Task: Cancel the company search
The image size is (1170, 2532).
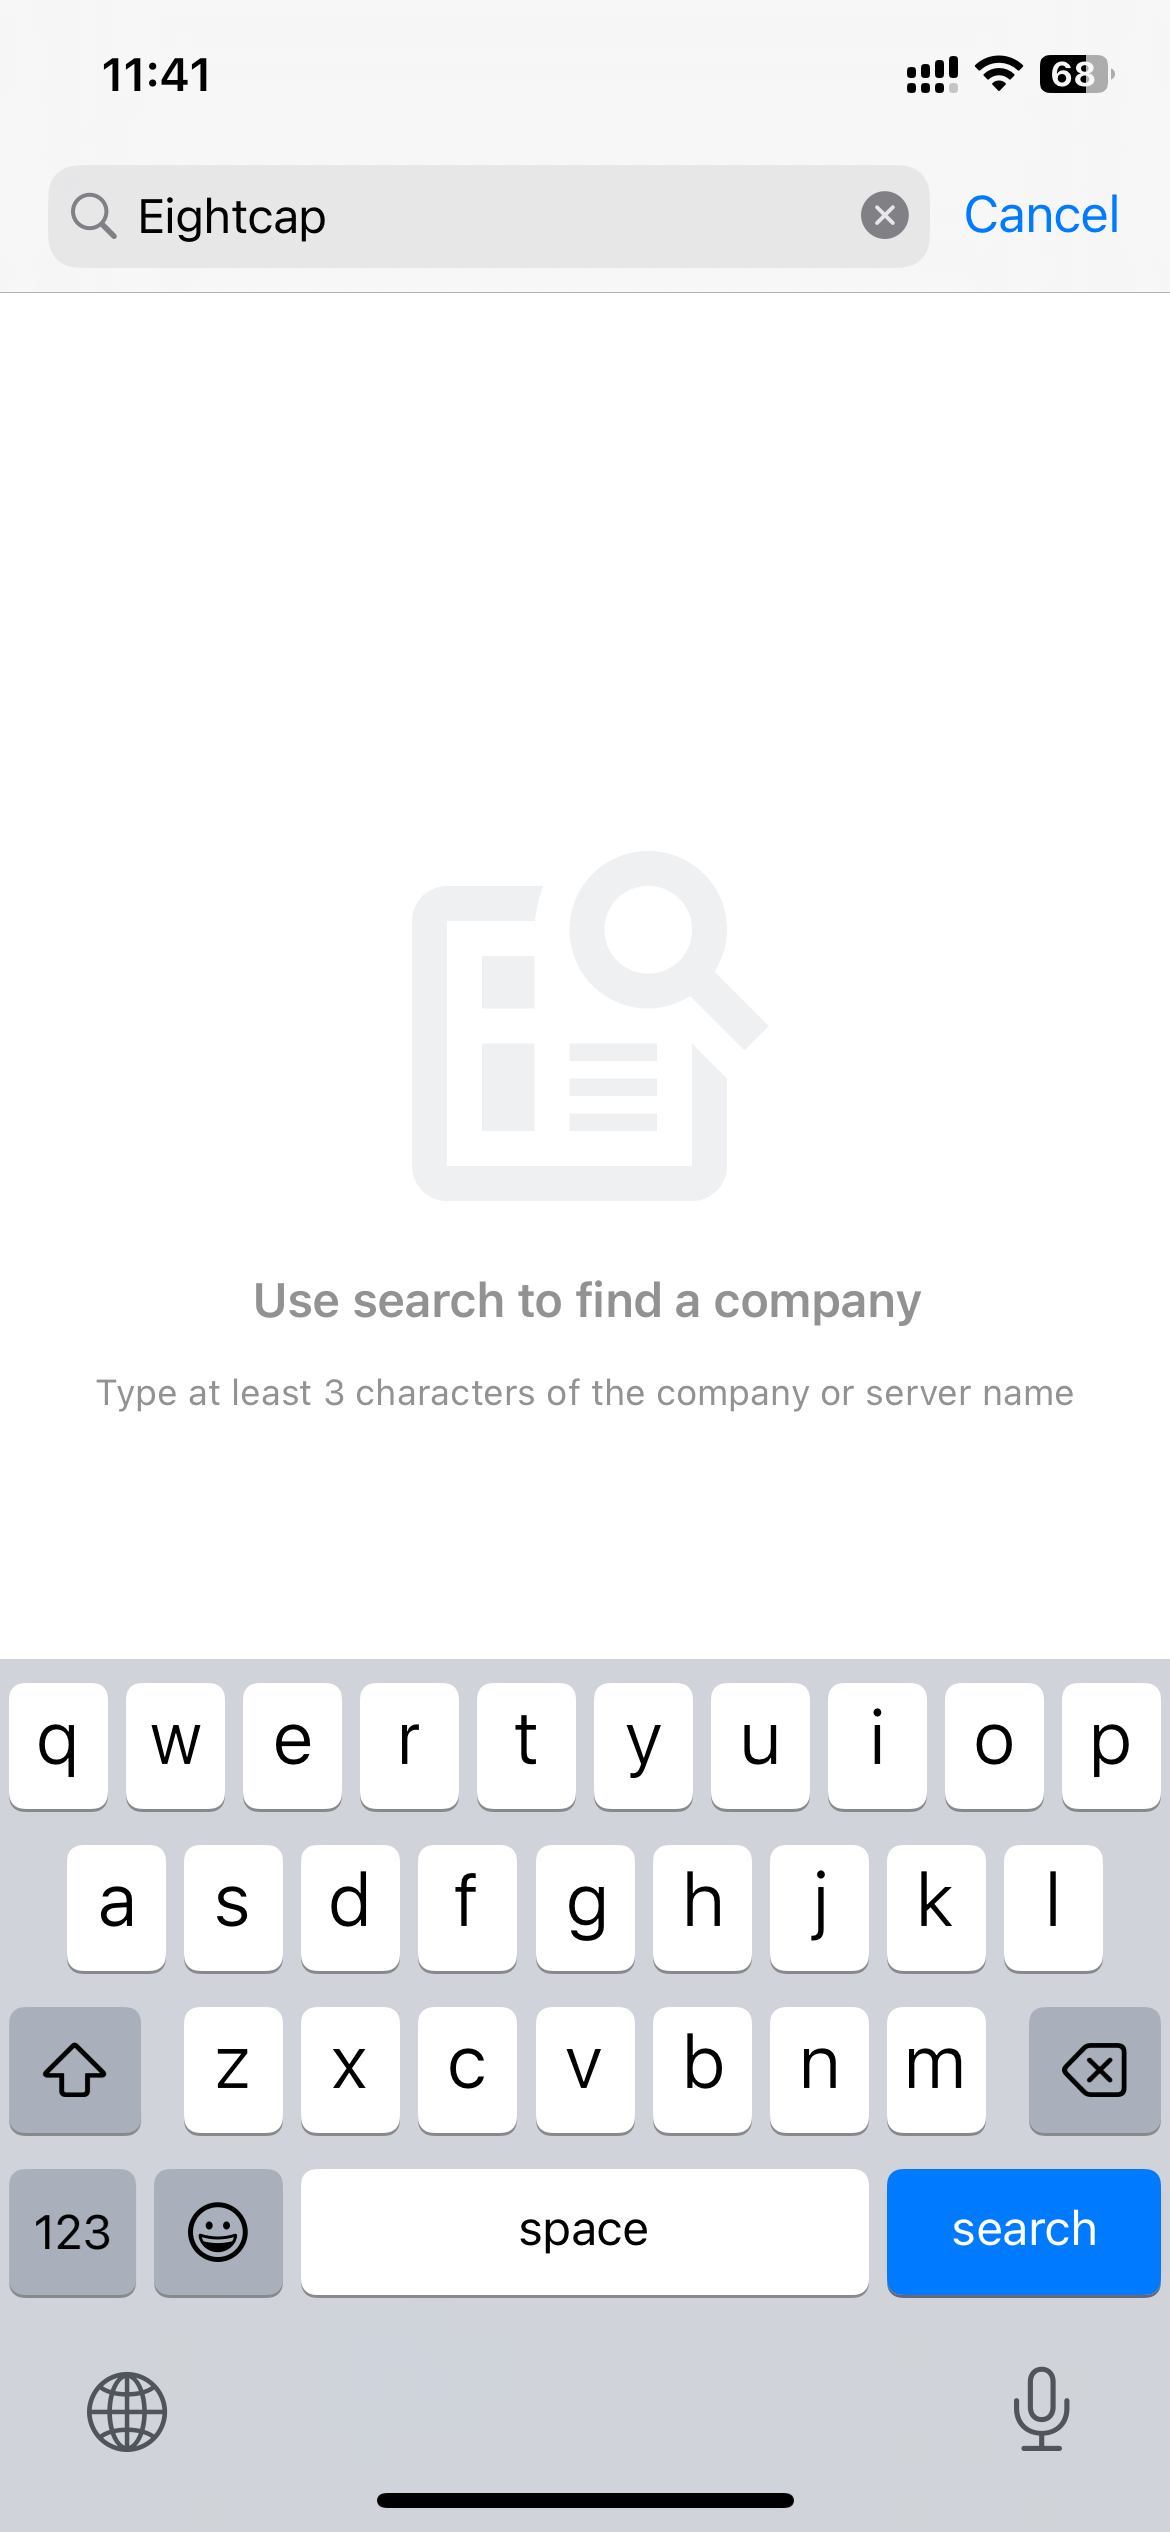Action: click(x=1041, y=215)
